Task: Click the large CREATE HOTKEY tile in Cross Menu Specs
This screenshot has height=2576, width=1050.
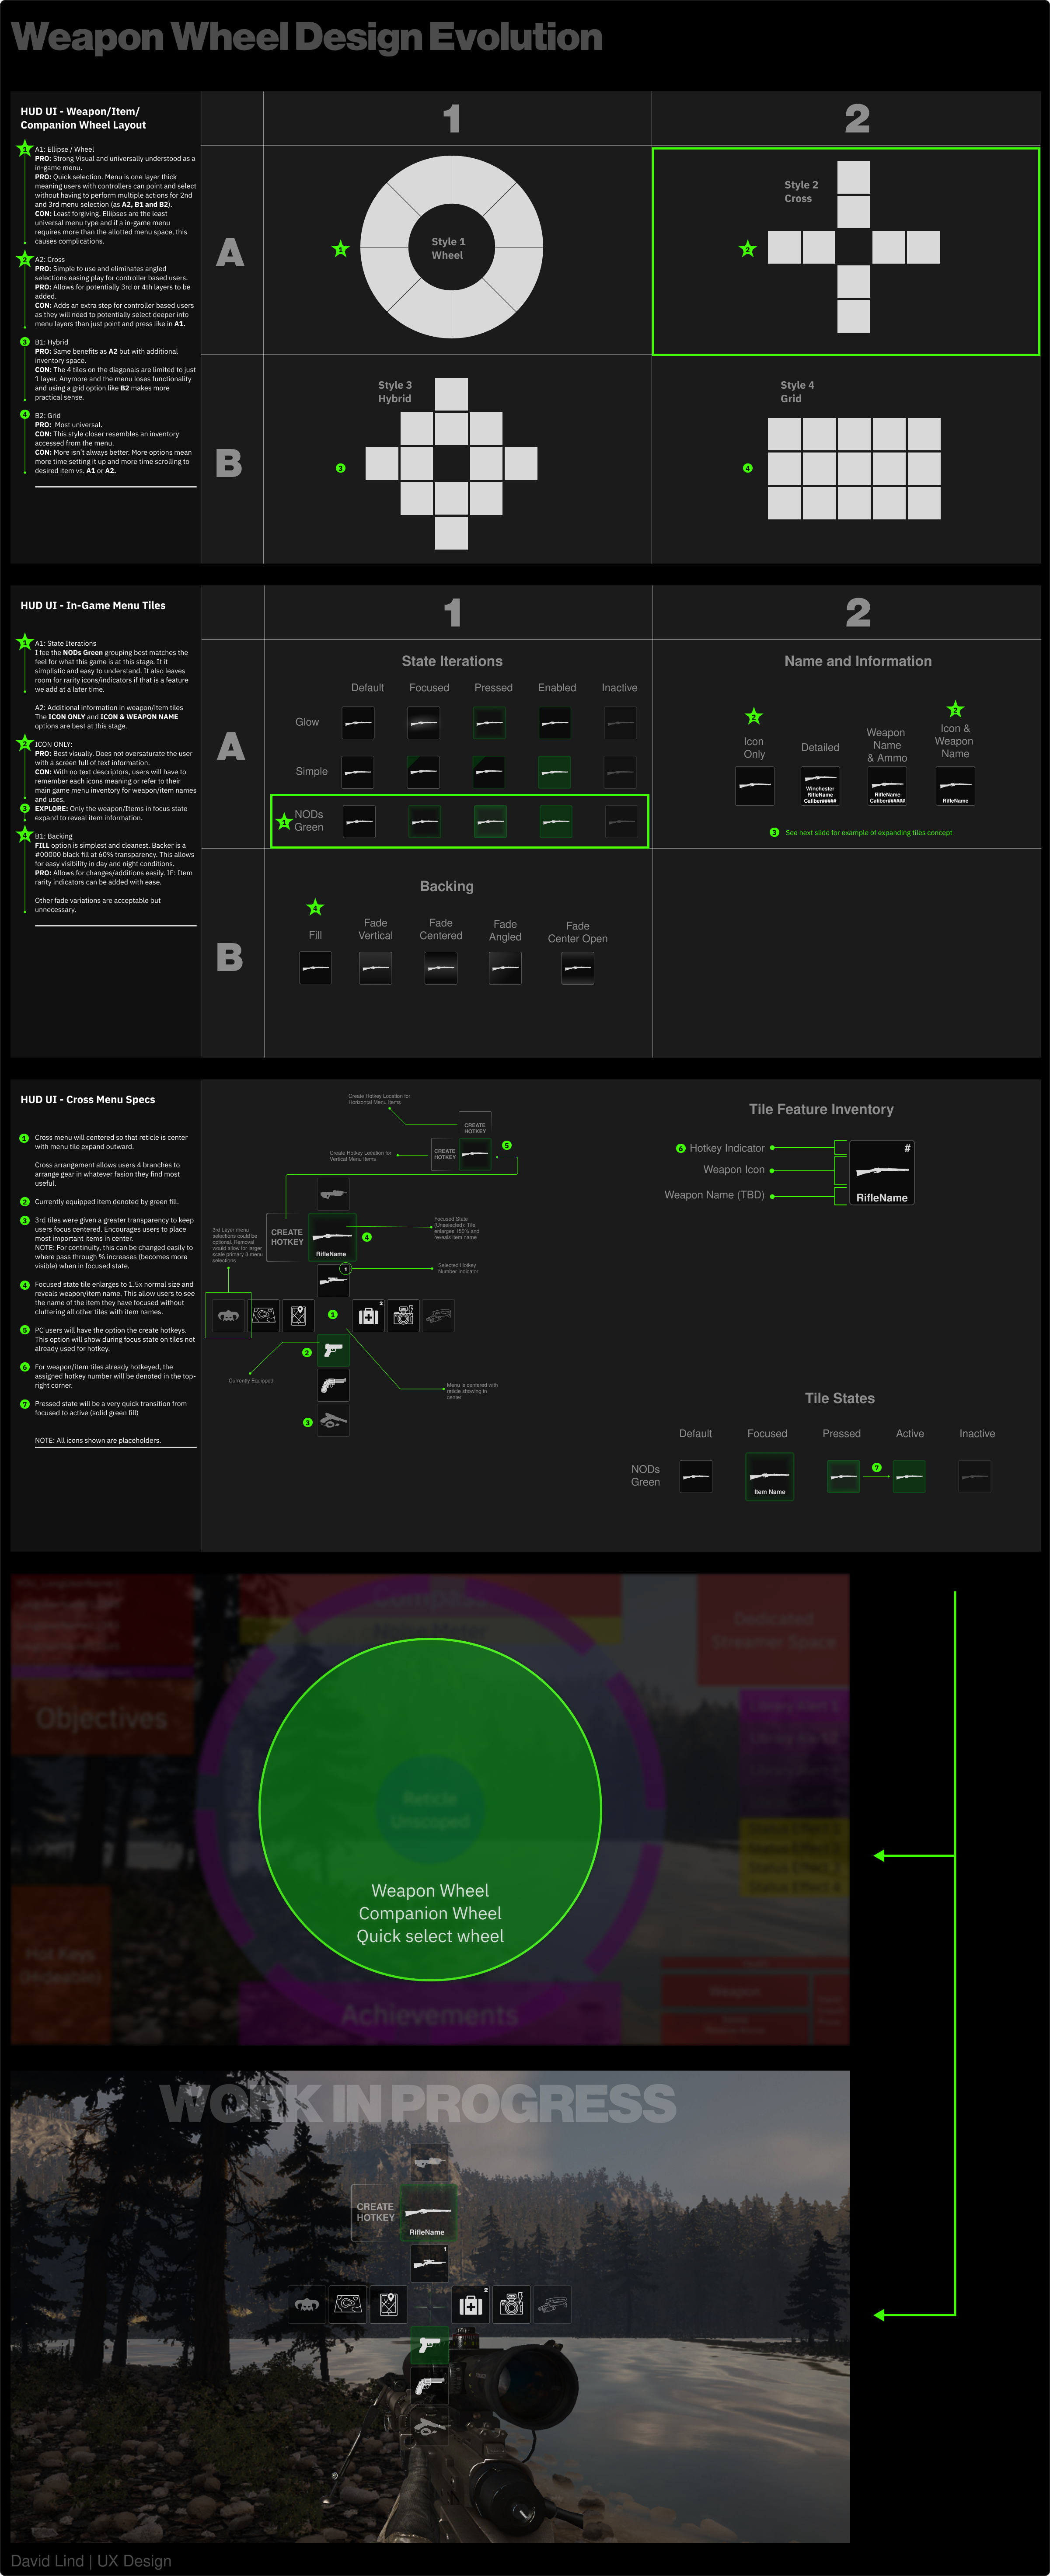Action: pos(287,1237)
